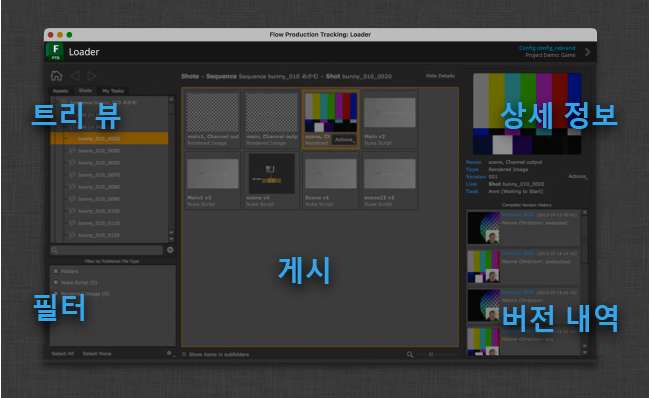The height and width of the screenshot is (398, 649).
Task: Open the Version 005 link in version history
Action: tap(517, 215)
